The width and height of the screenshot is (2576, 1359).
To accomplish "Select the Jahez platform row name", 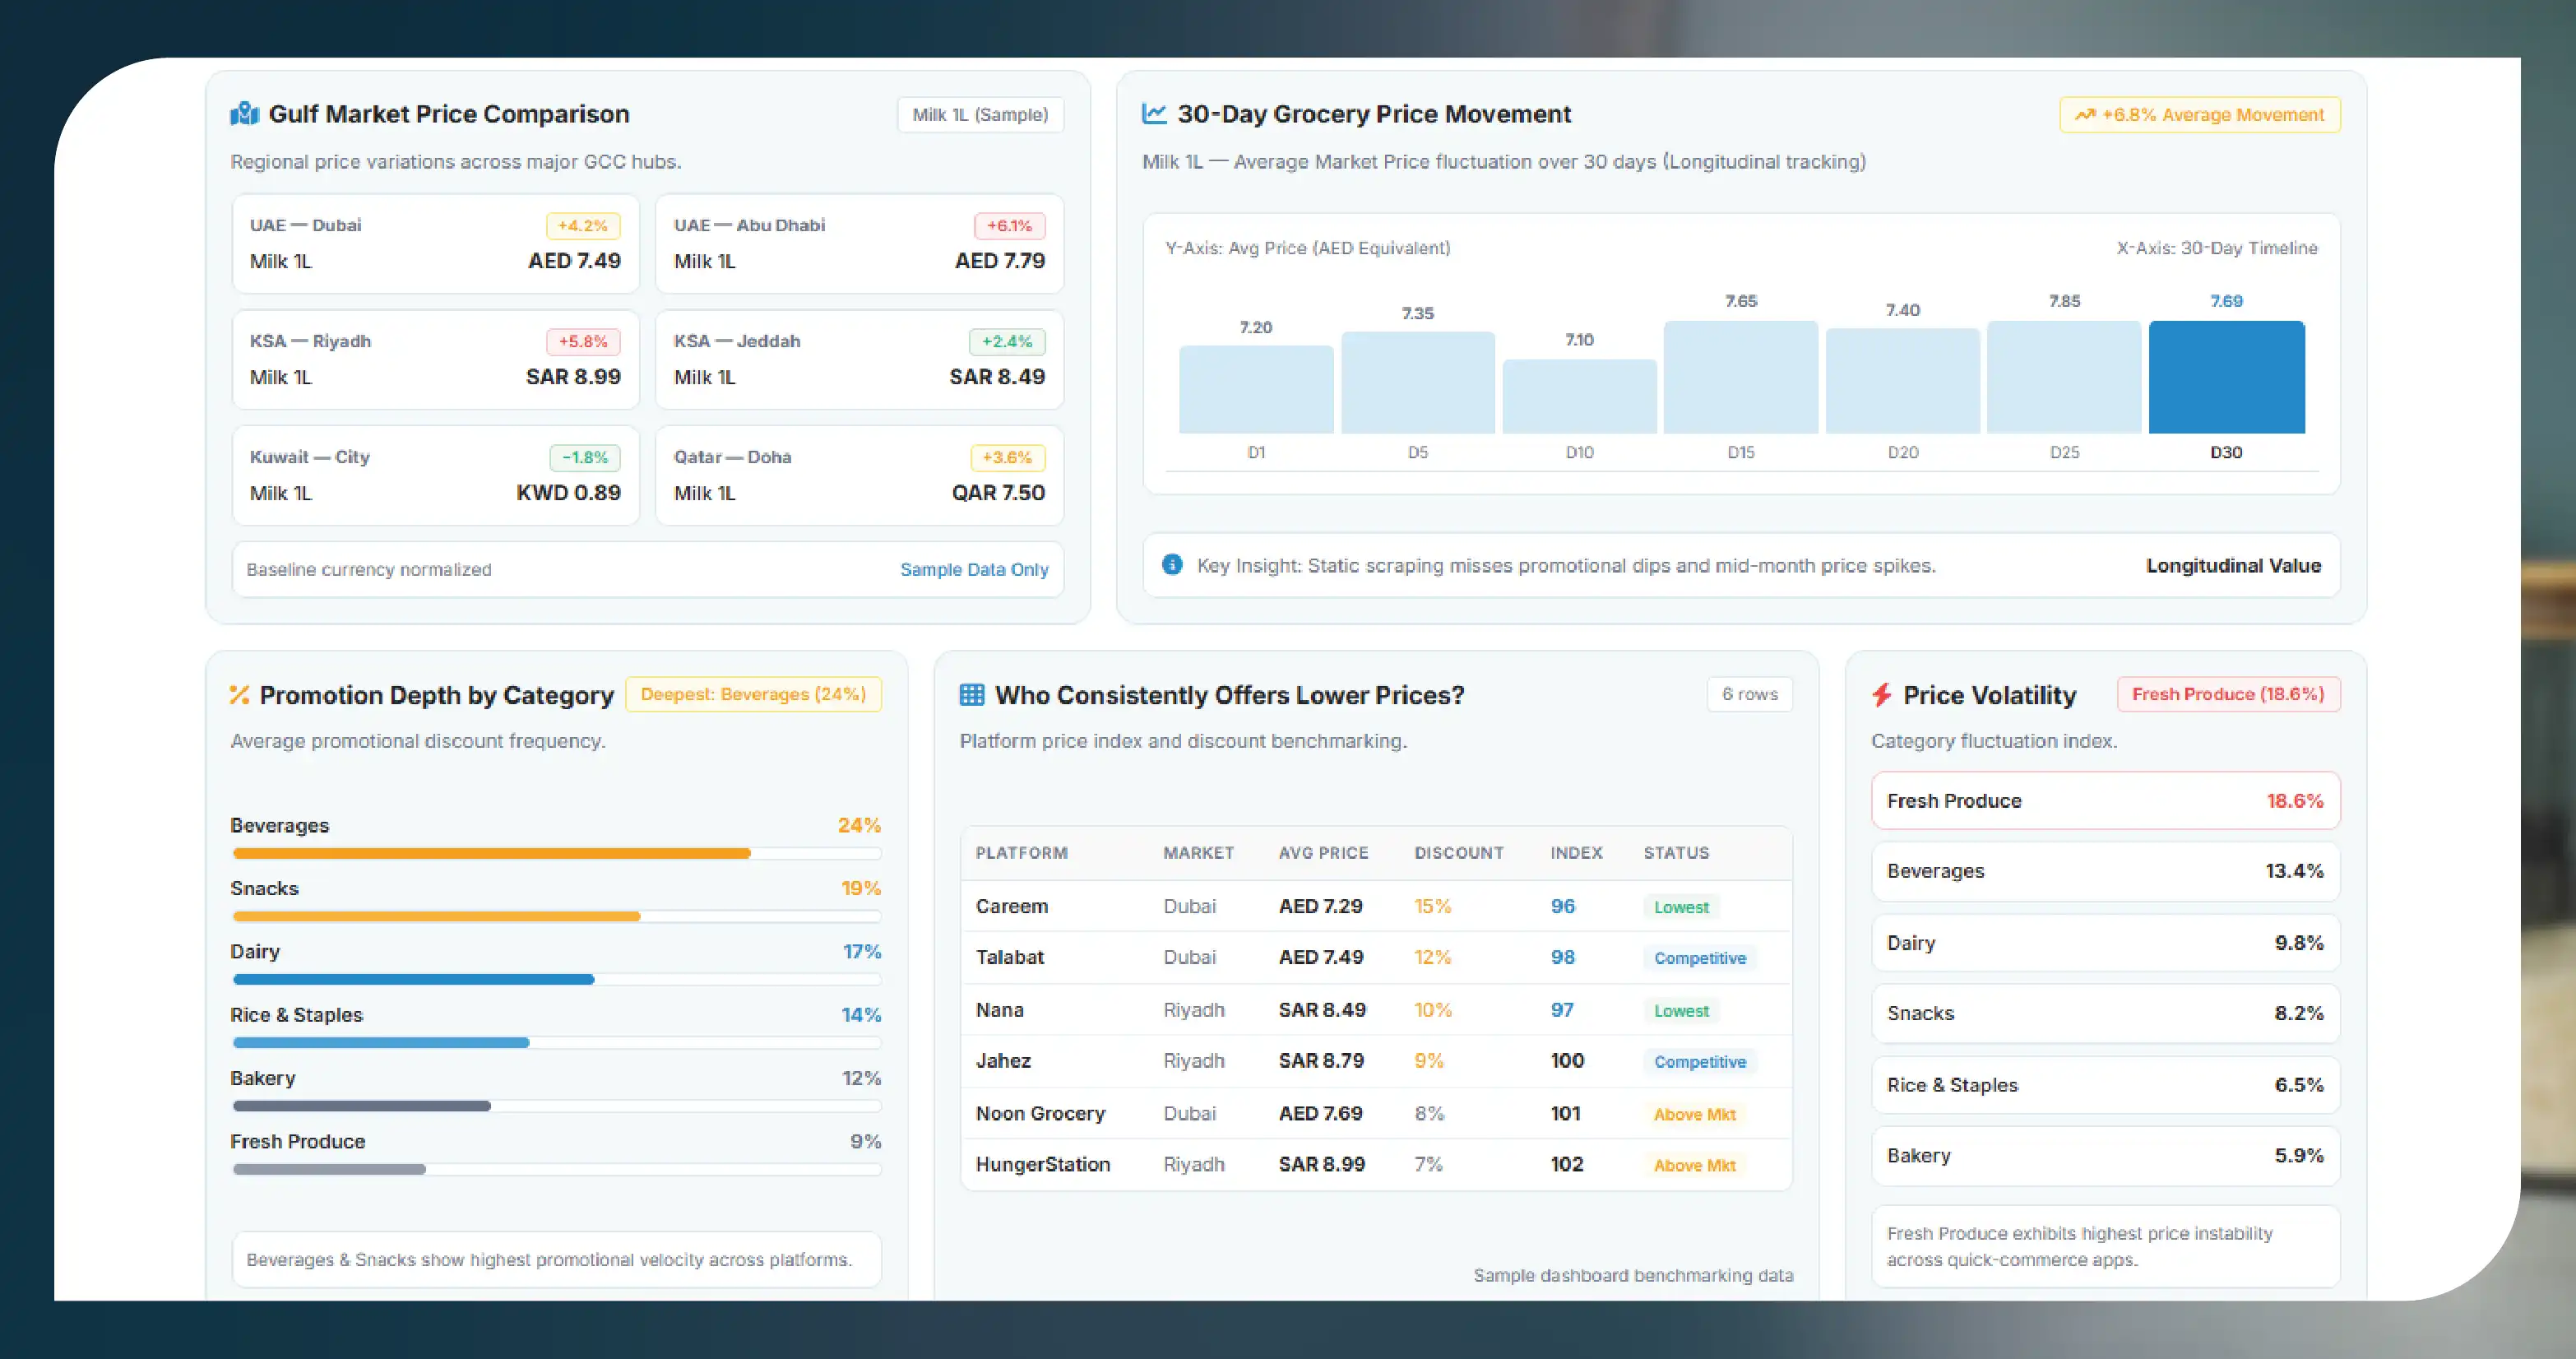I will [1003, 1061].
